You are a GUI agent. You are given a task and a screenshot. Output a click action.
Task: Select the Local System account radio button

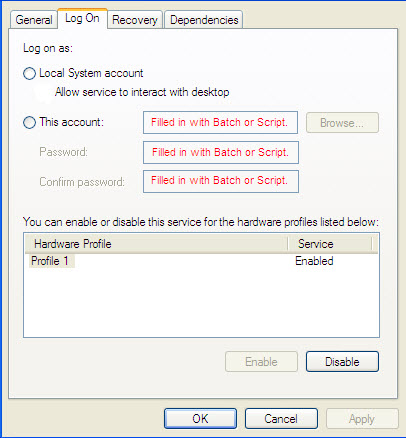pos(29,73)
